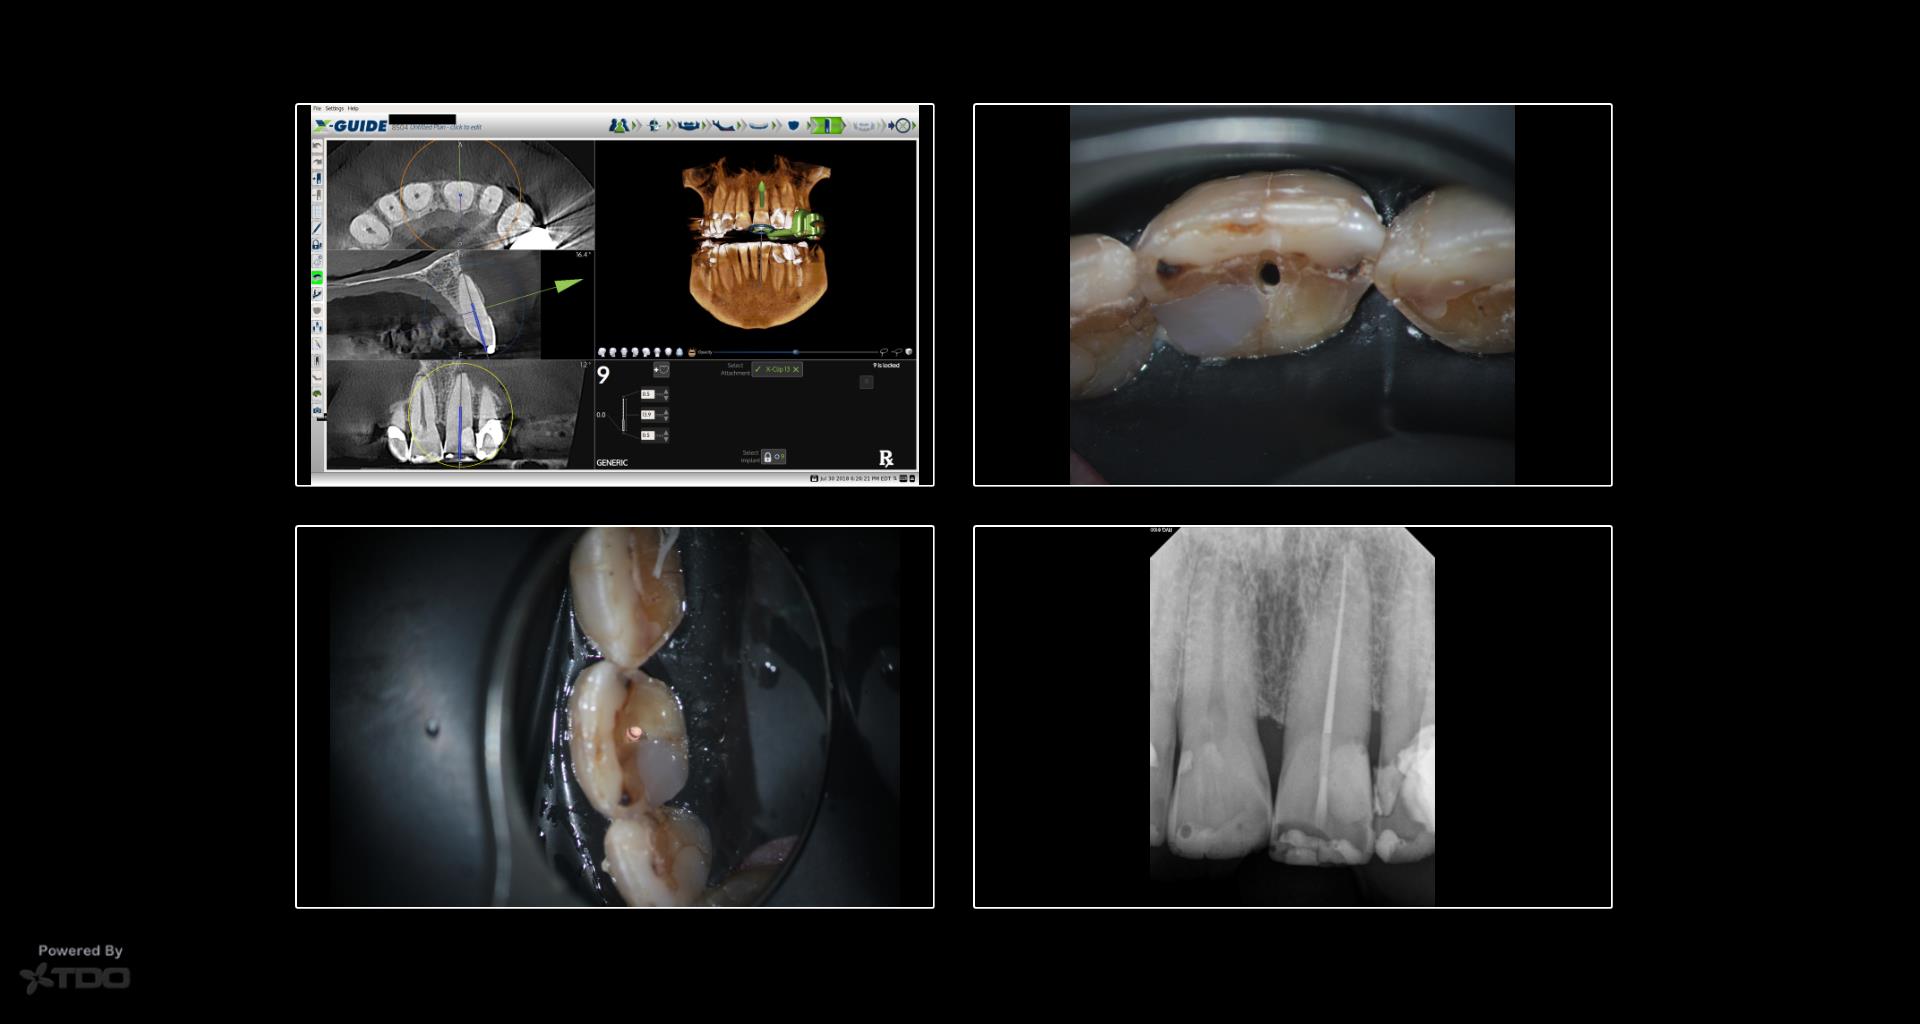This screenshot has height=1024, width=1920.
Task: Open the Settings menu
Action: 334,108
